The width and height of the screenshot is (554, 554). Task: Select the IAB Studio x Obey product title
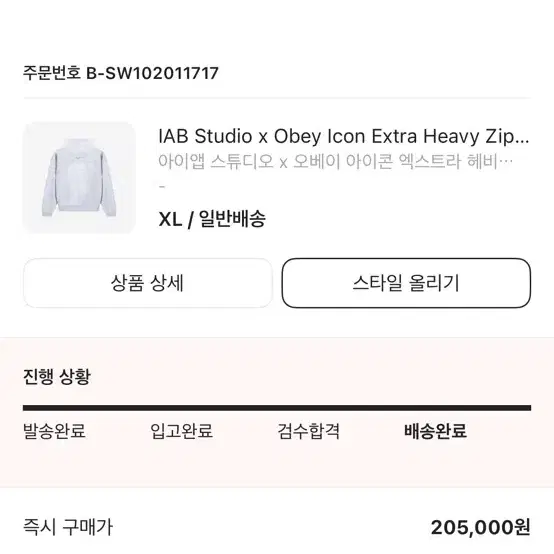tap(343, 136)
